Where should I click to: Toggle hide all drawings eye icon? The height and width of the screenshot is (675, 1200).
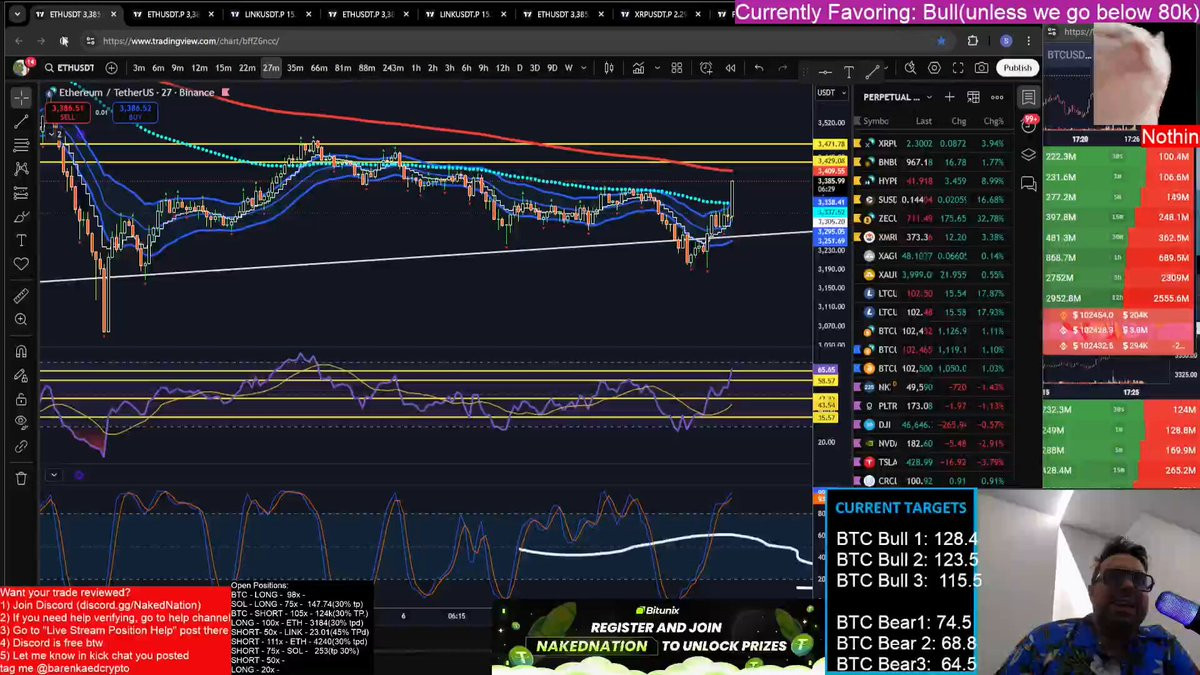point(21,423)
